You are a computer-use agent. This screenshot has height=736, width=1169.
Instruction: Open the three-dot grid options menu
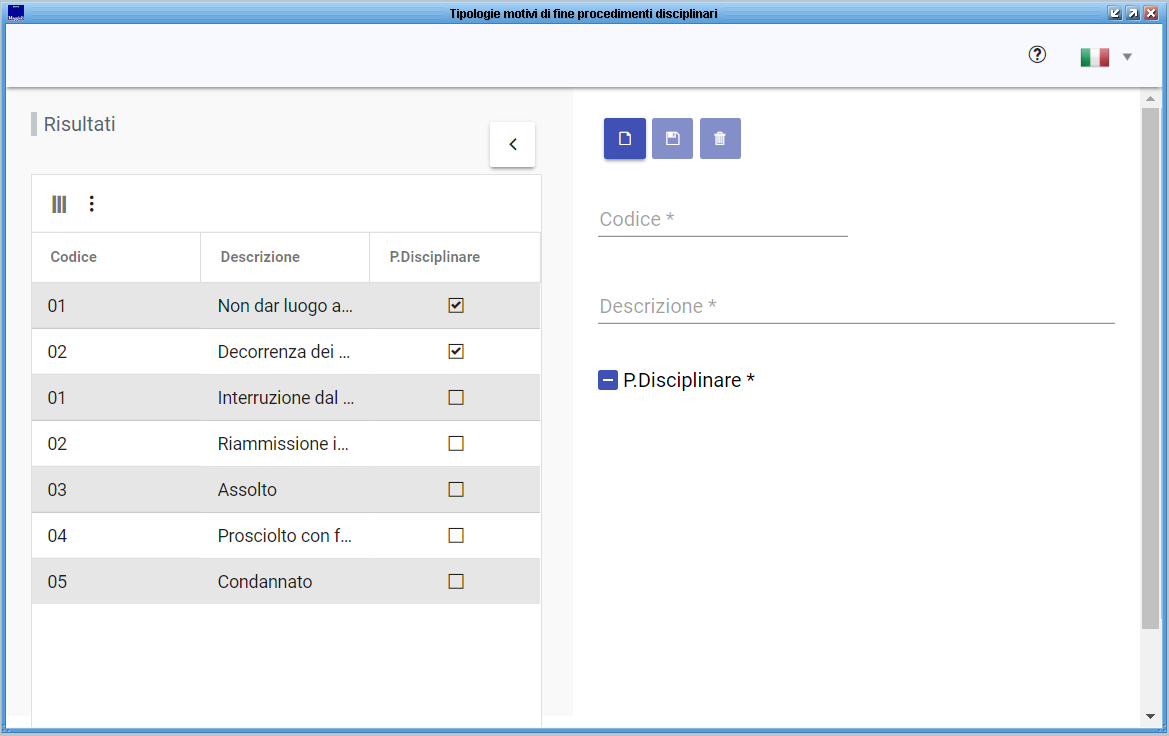pos(92,204)
